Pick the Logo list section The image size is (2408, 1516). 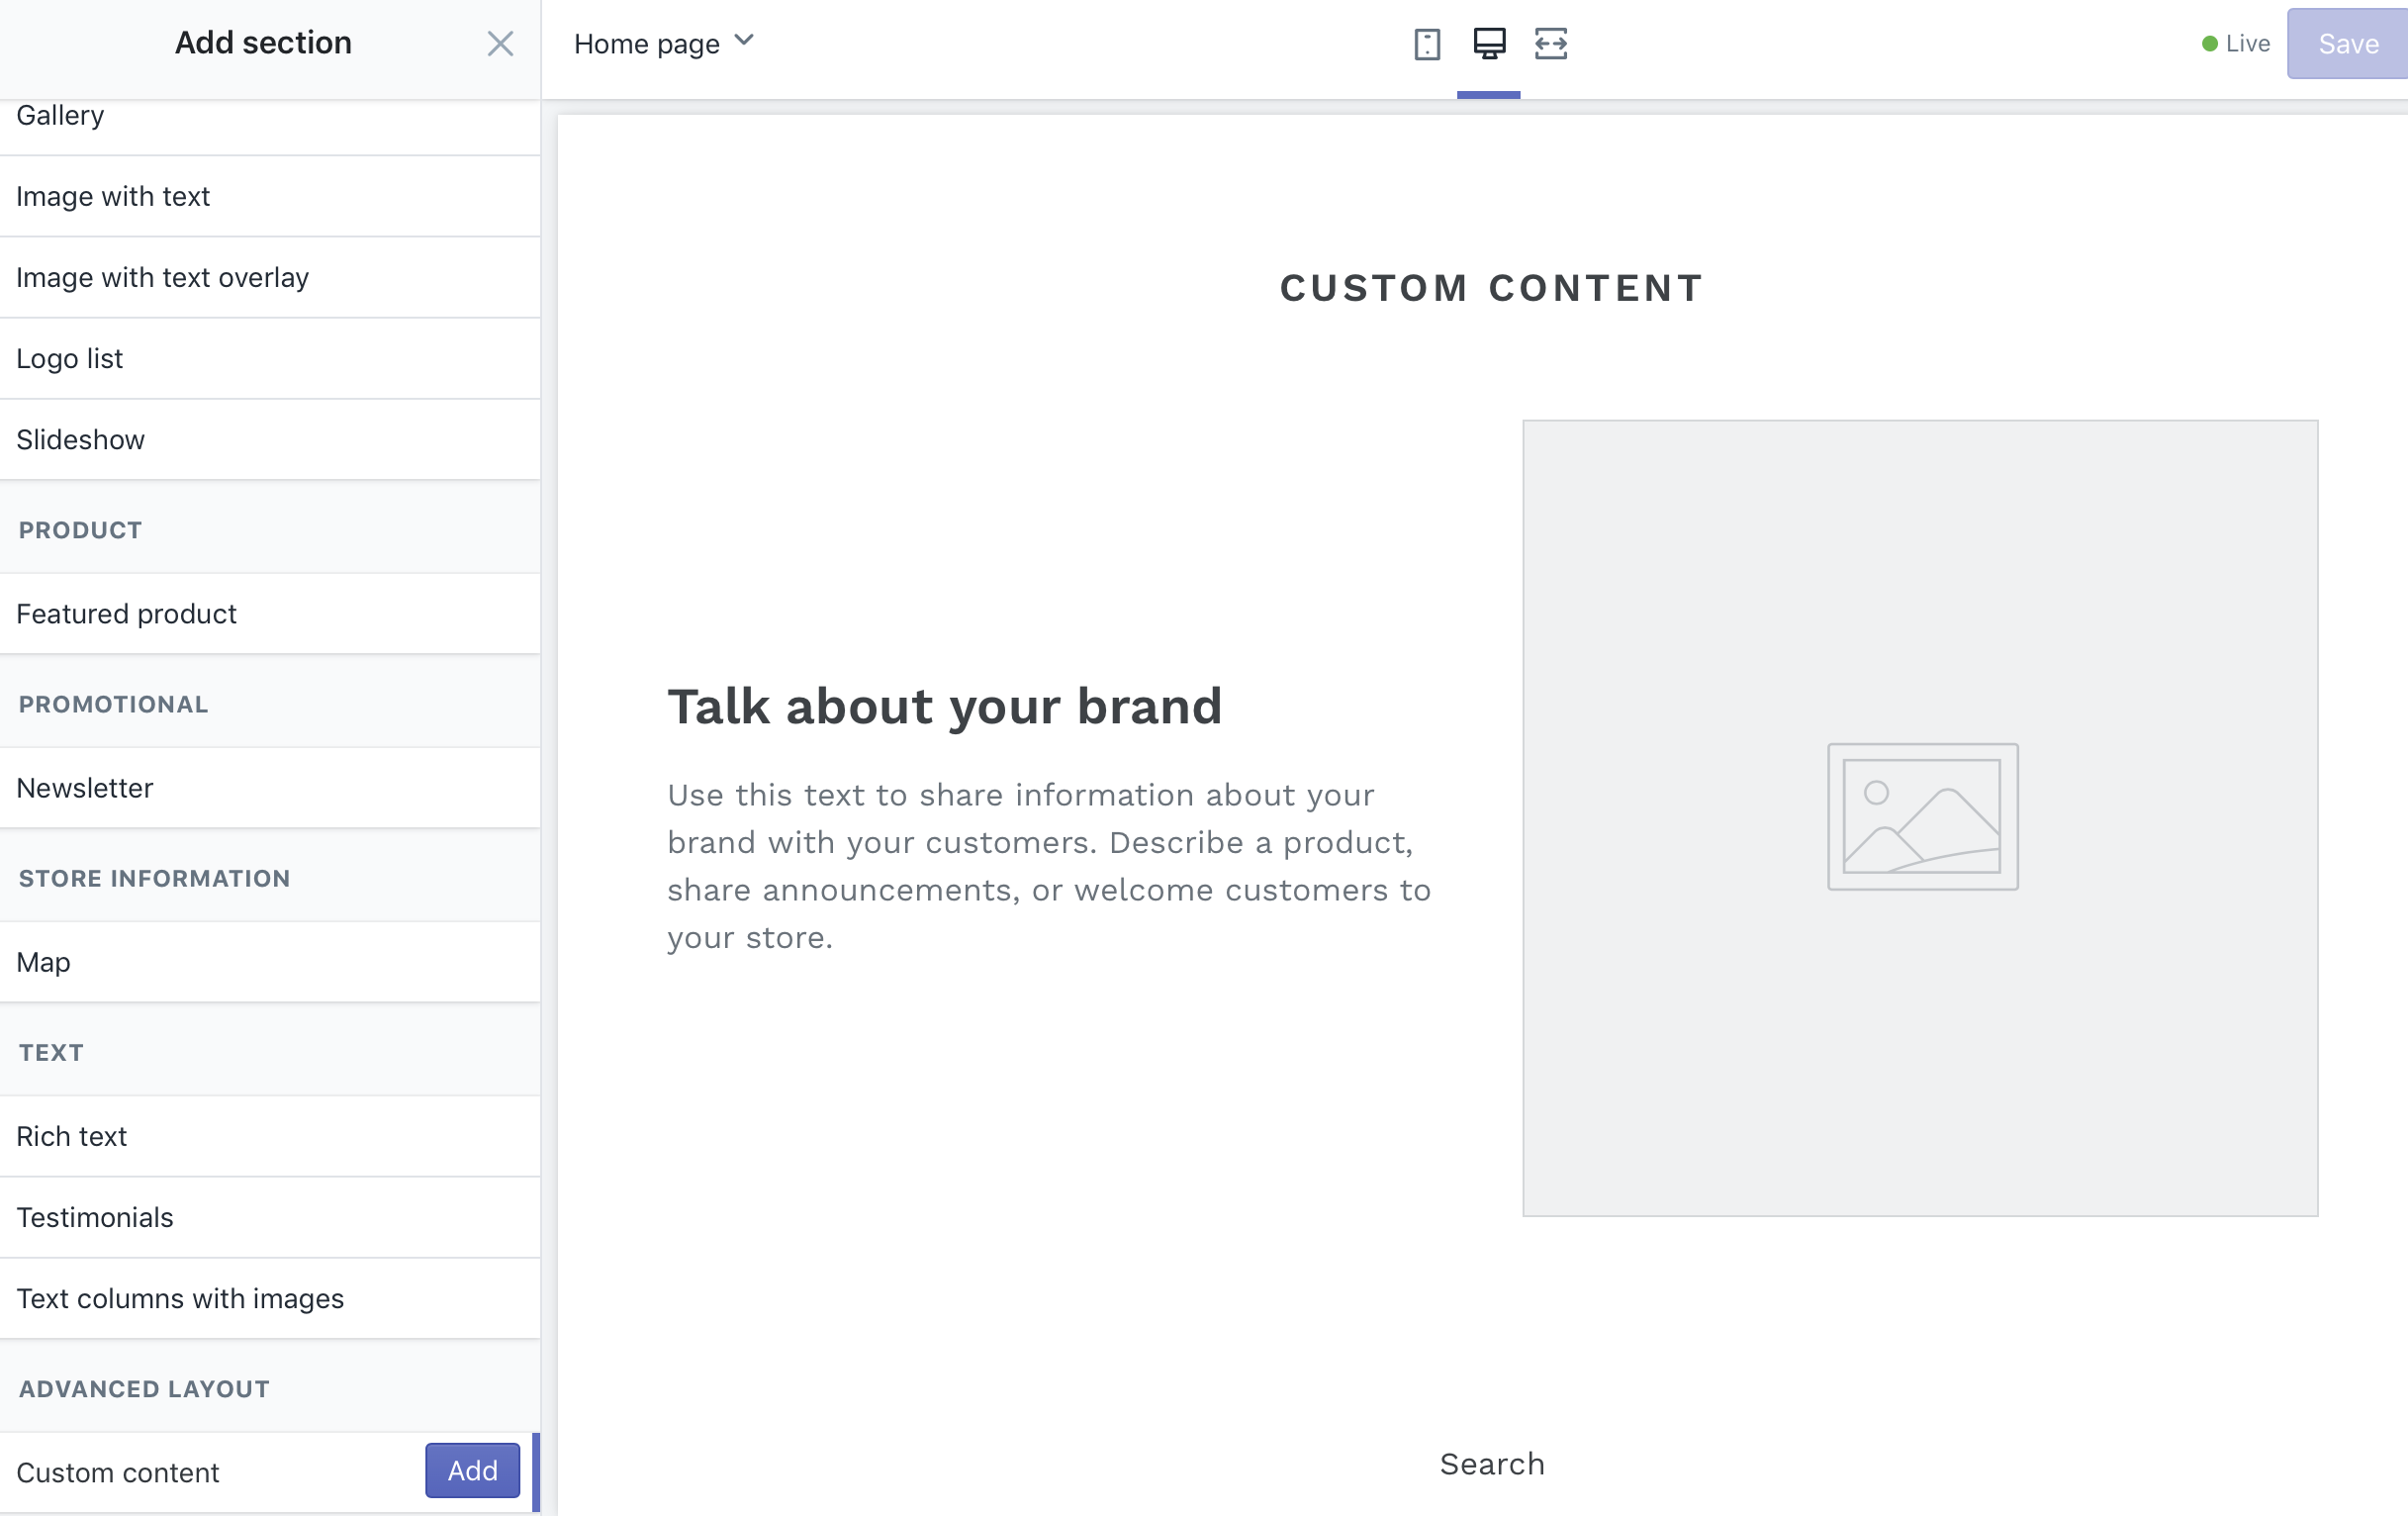coord(69,359)
